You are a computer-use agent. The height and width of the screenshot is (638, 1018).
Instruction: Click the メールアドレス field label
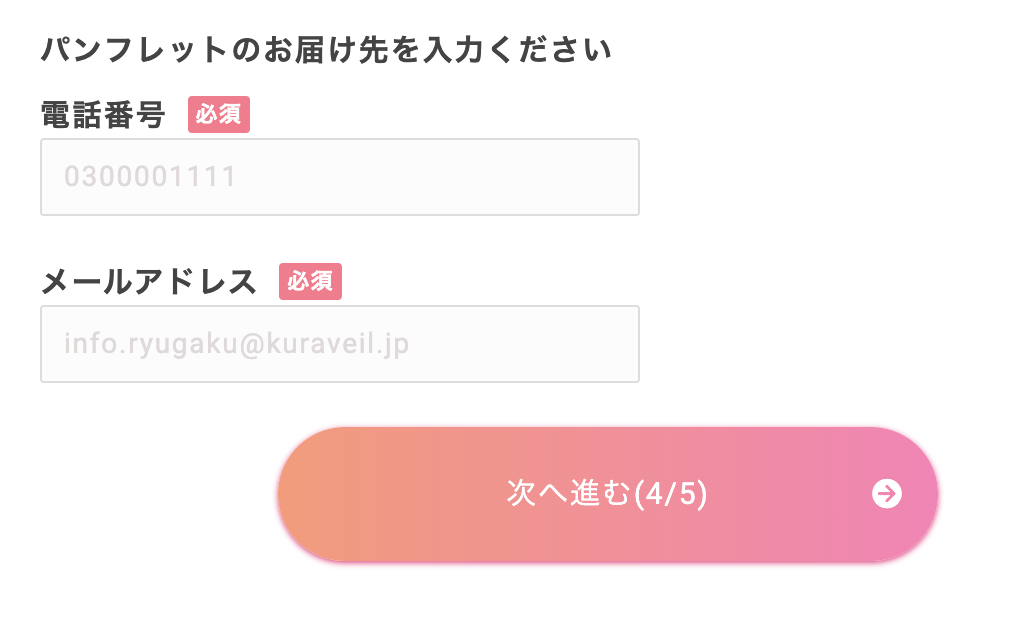(149, 282)
